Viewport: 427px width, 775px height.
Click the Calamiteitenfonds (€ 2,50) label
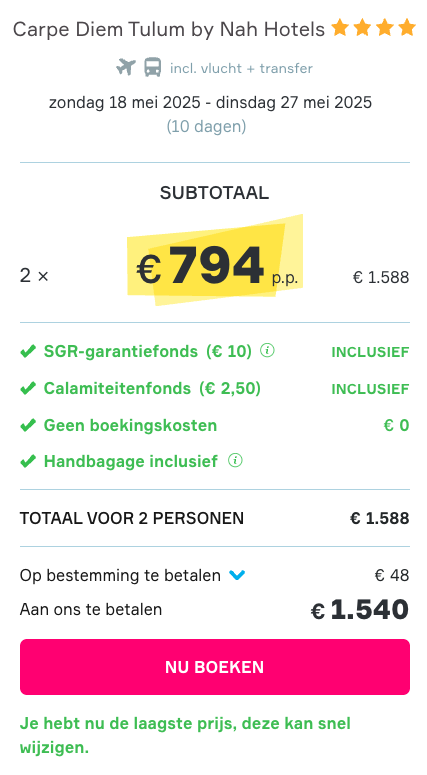[x=152, y=388]
